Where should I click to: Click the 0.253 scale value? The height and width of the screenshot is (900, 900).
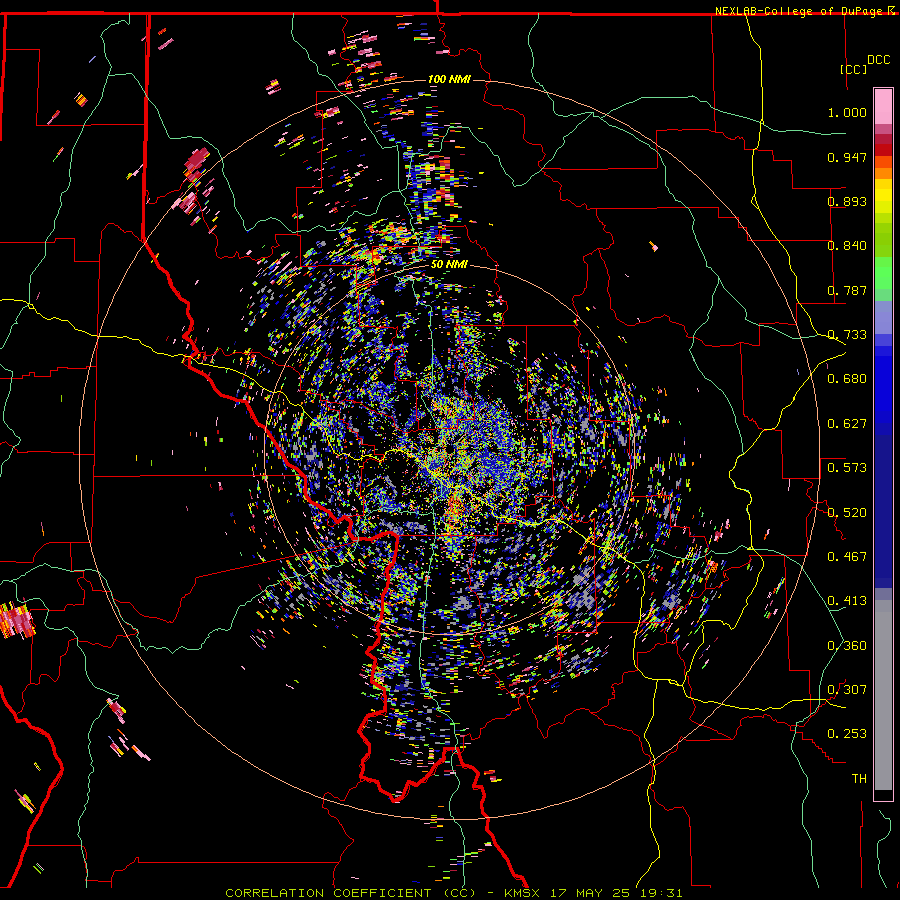click(x=847, y=734)
